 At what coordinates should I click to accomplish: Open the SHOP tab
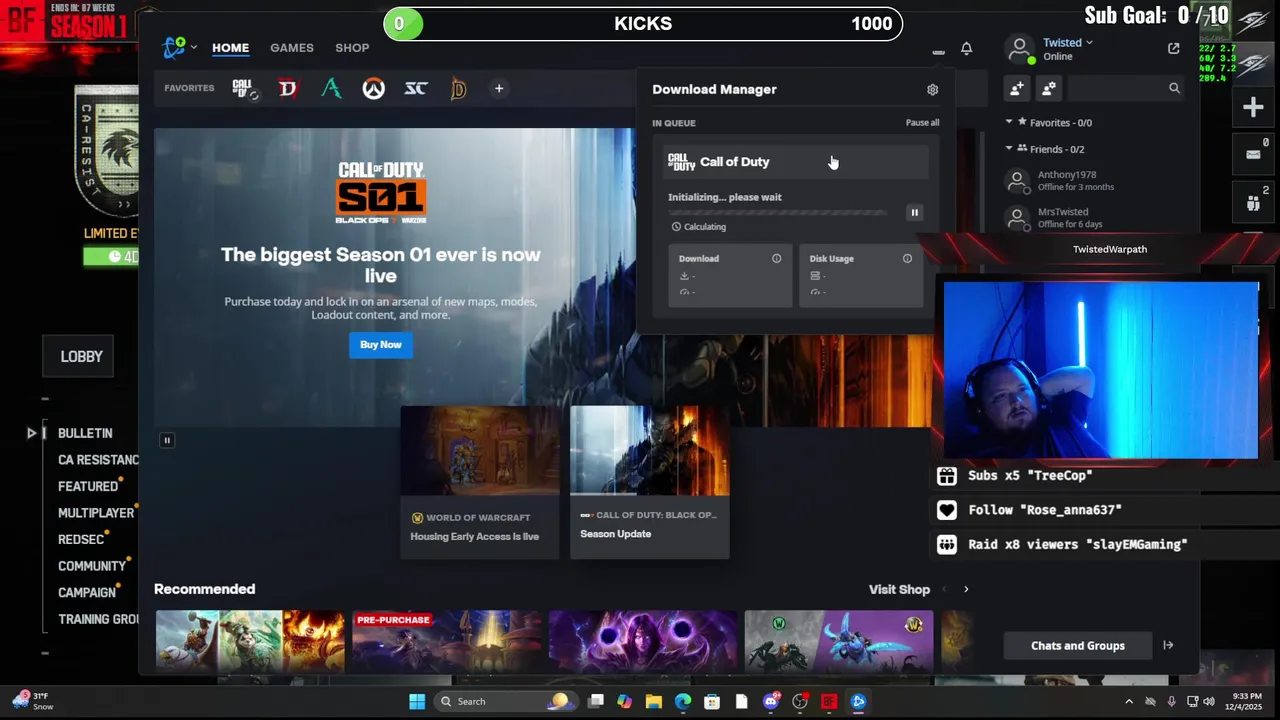click(352, 48)
